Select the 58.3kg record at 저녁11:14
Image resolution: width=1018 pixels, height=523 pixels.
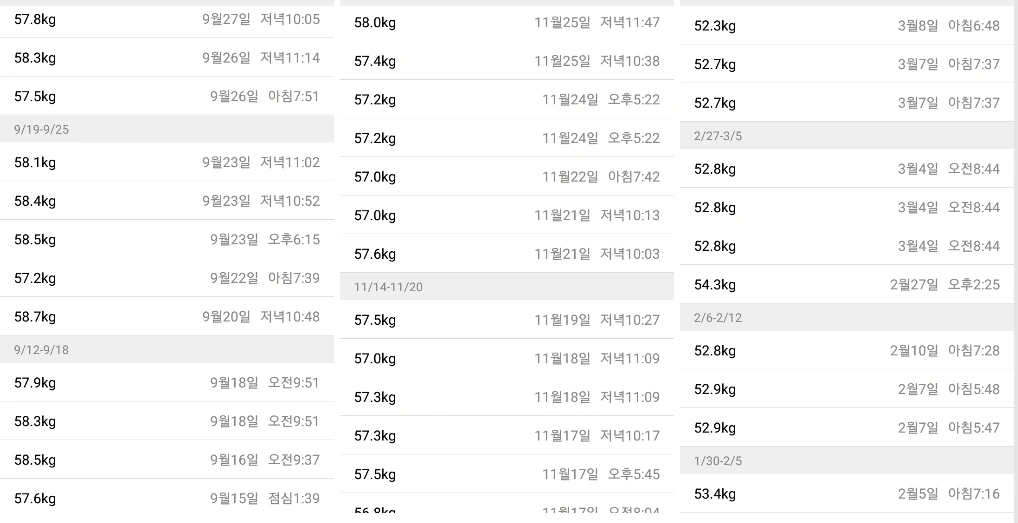[167, 58]
